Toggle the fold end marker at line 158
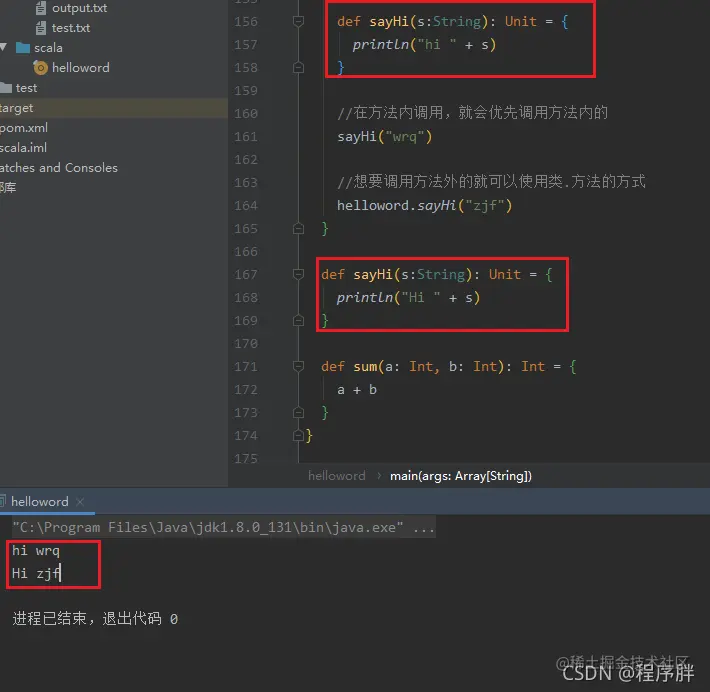This screenshot has height=692, width=710. pos(298,67)
